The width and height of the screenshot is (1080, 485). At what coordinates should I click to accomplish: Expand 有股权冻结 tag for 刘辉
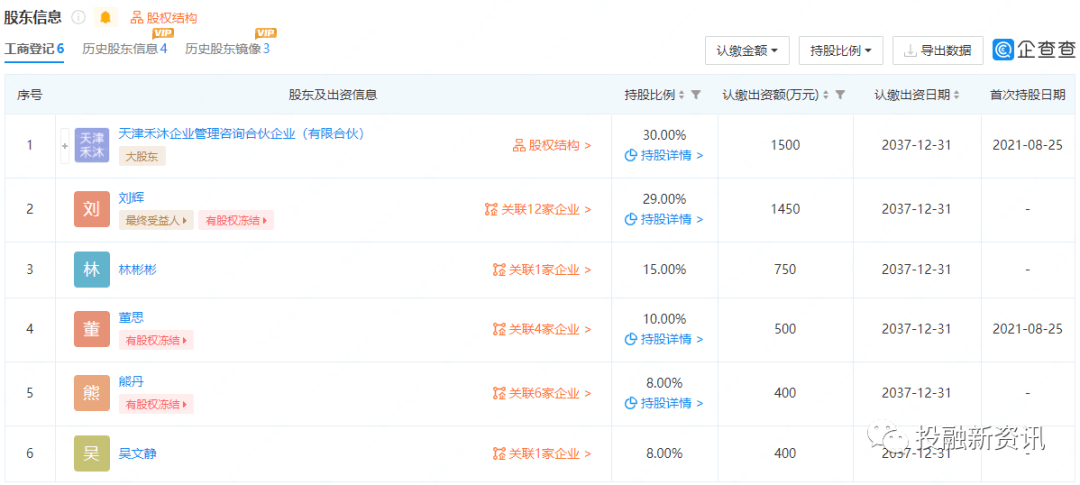tap(236, 220)
